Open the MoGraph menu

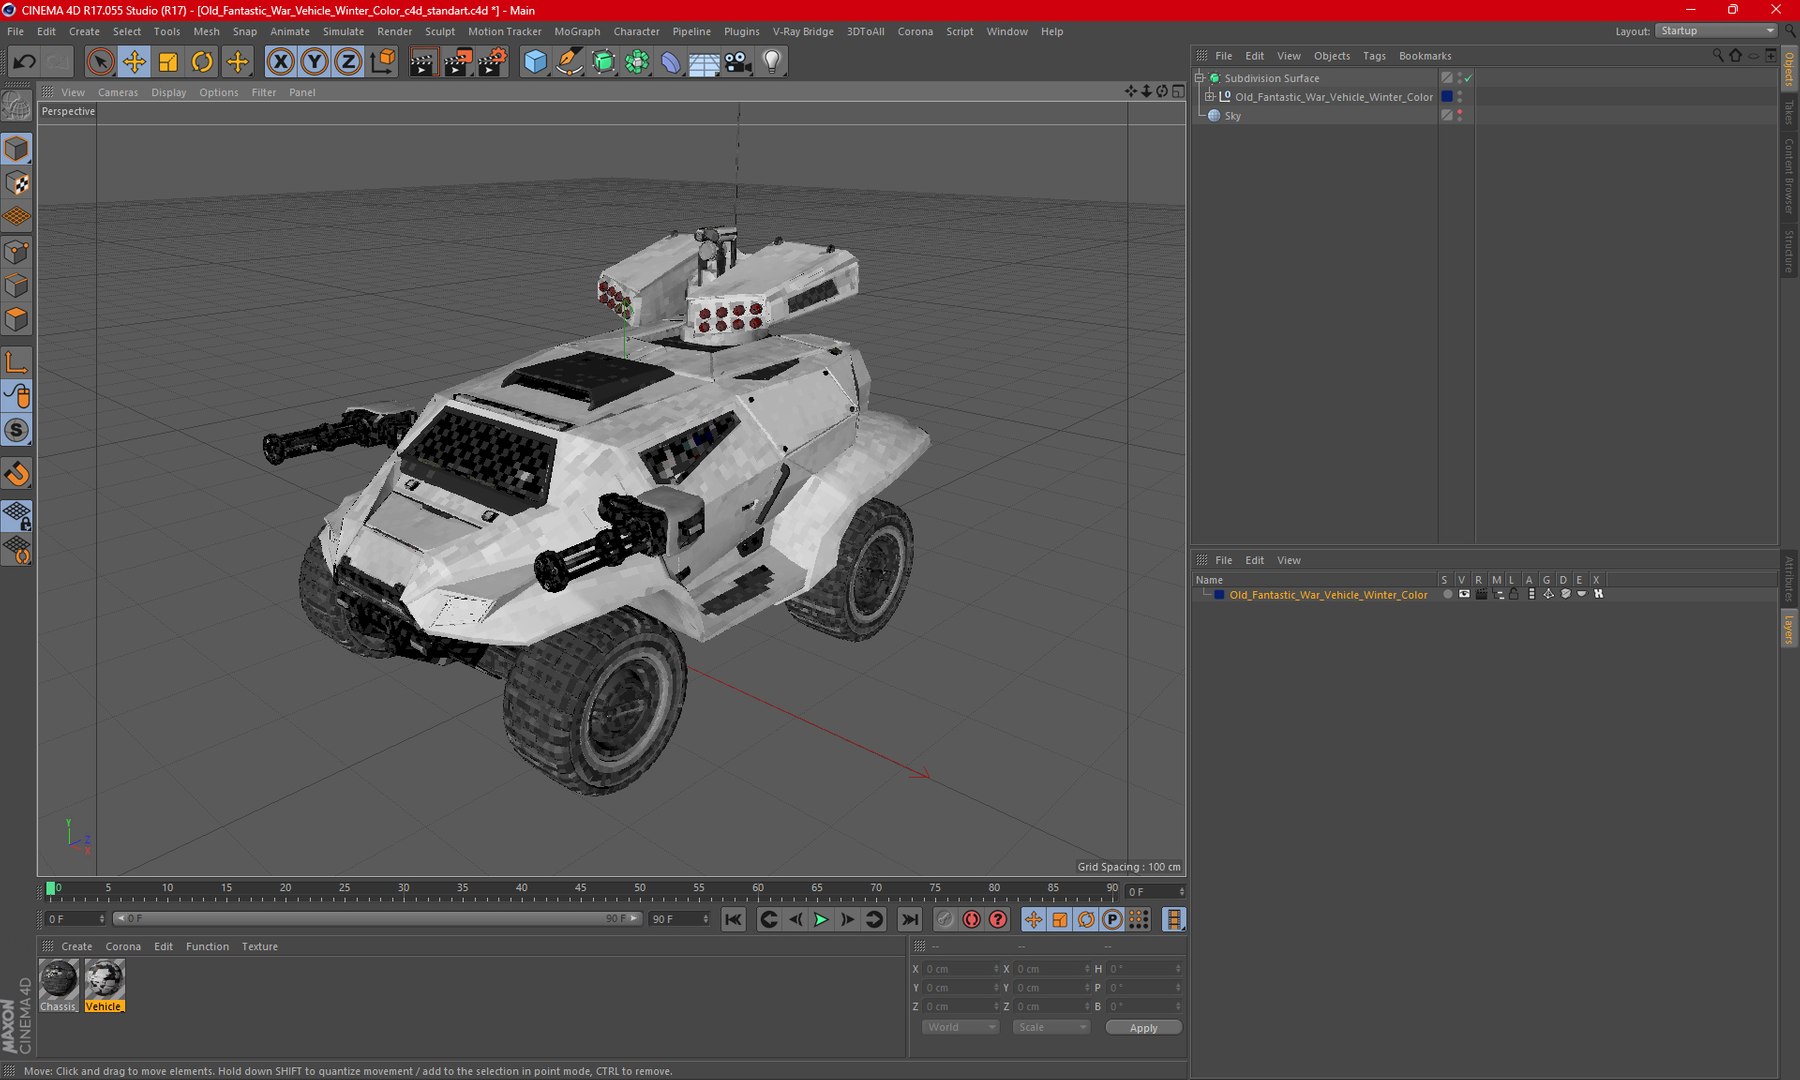(577, 31)
